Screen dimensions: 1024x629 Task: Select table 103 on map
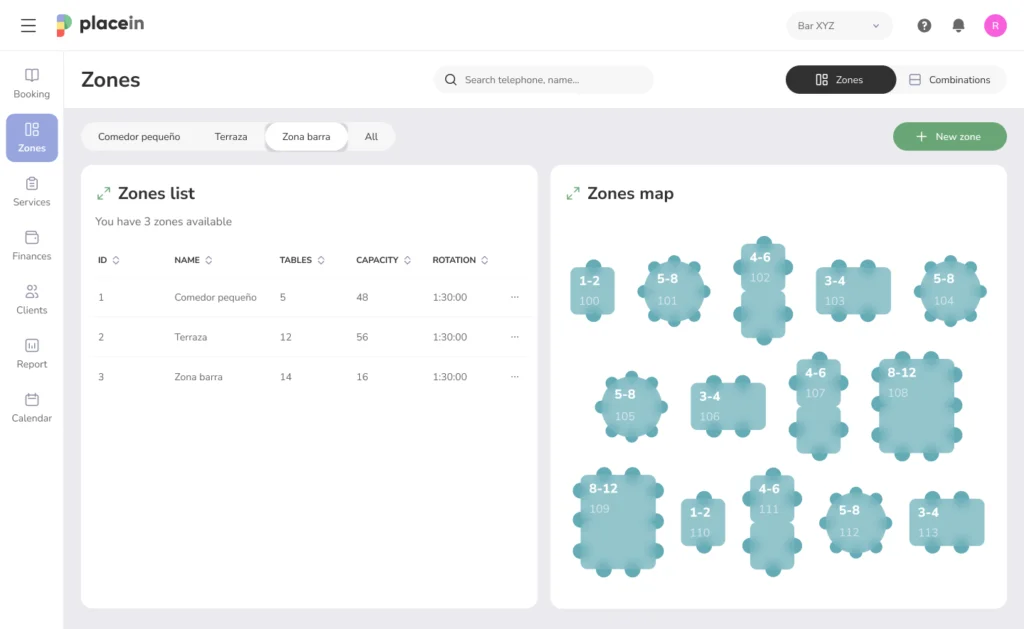[853, 291]
